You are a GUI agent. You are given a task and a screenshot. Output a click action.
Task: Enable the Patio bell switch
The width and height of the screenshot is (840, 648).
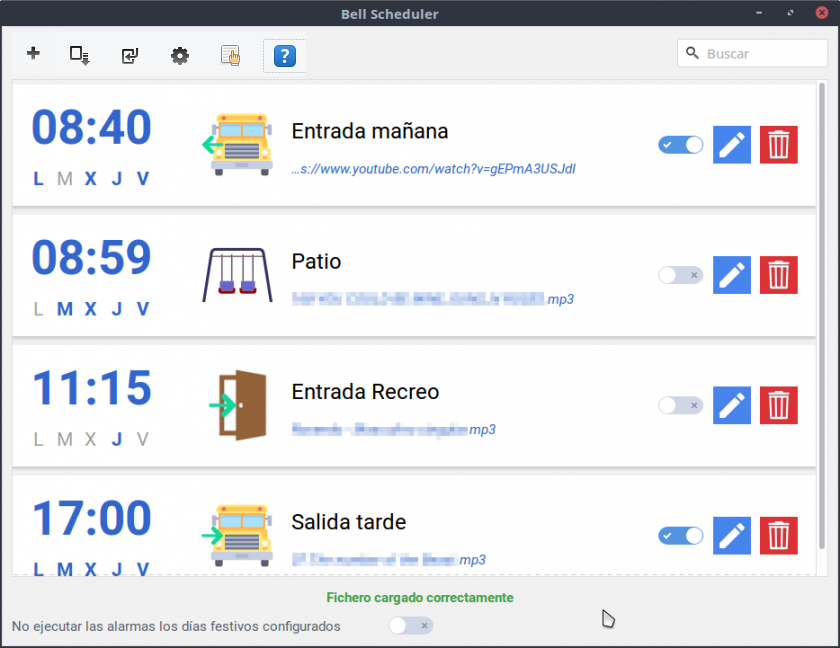coord(680,275)
